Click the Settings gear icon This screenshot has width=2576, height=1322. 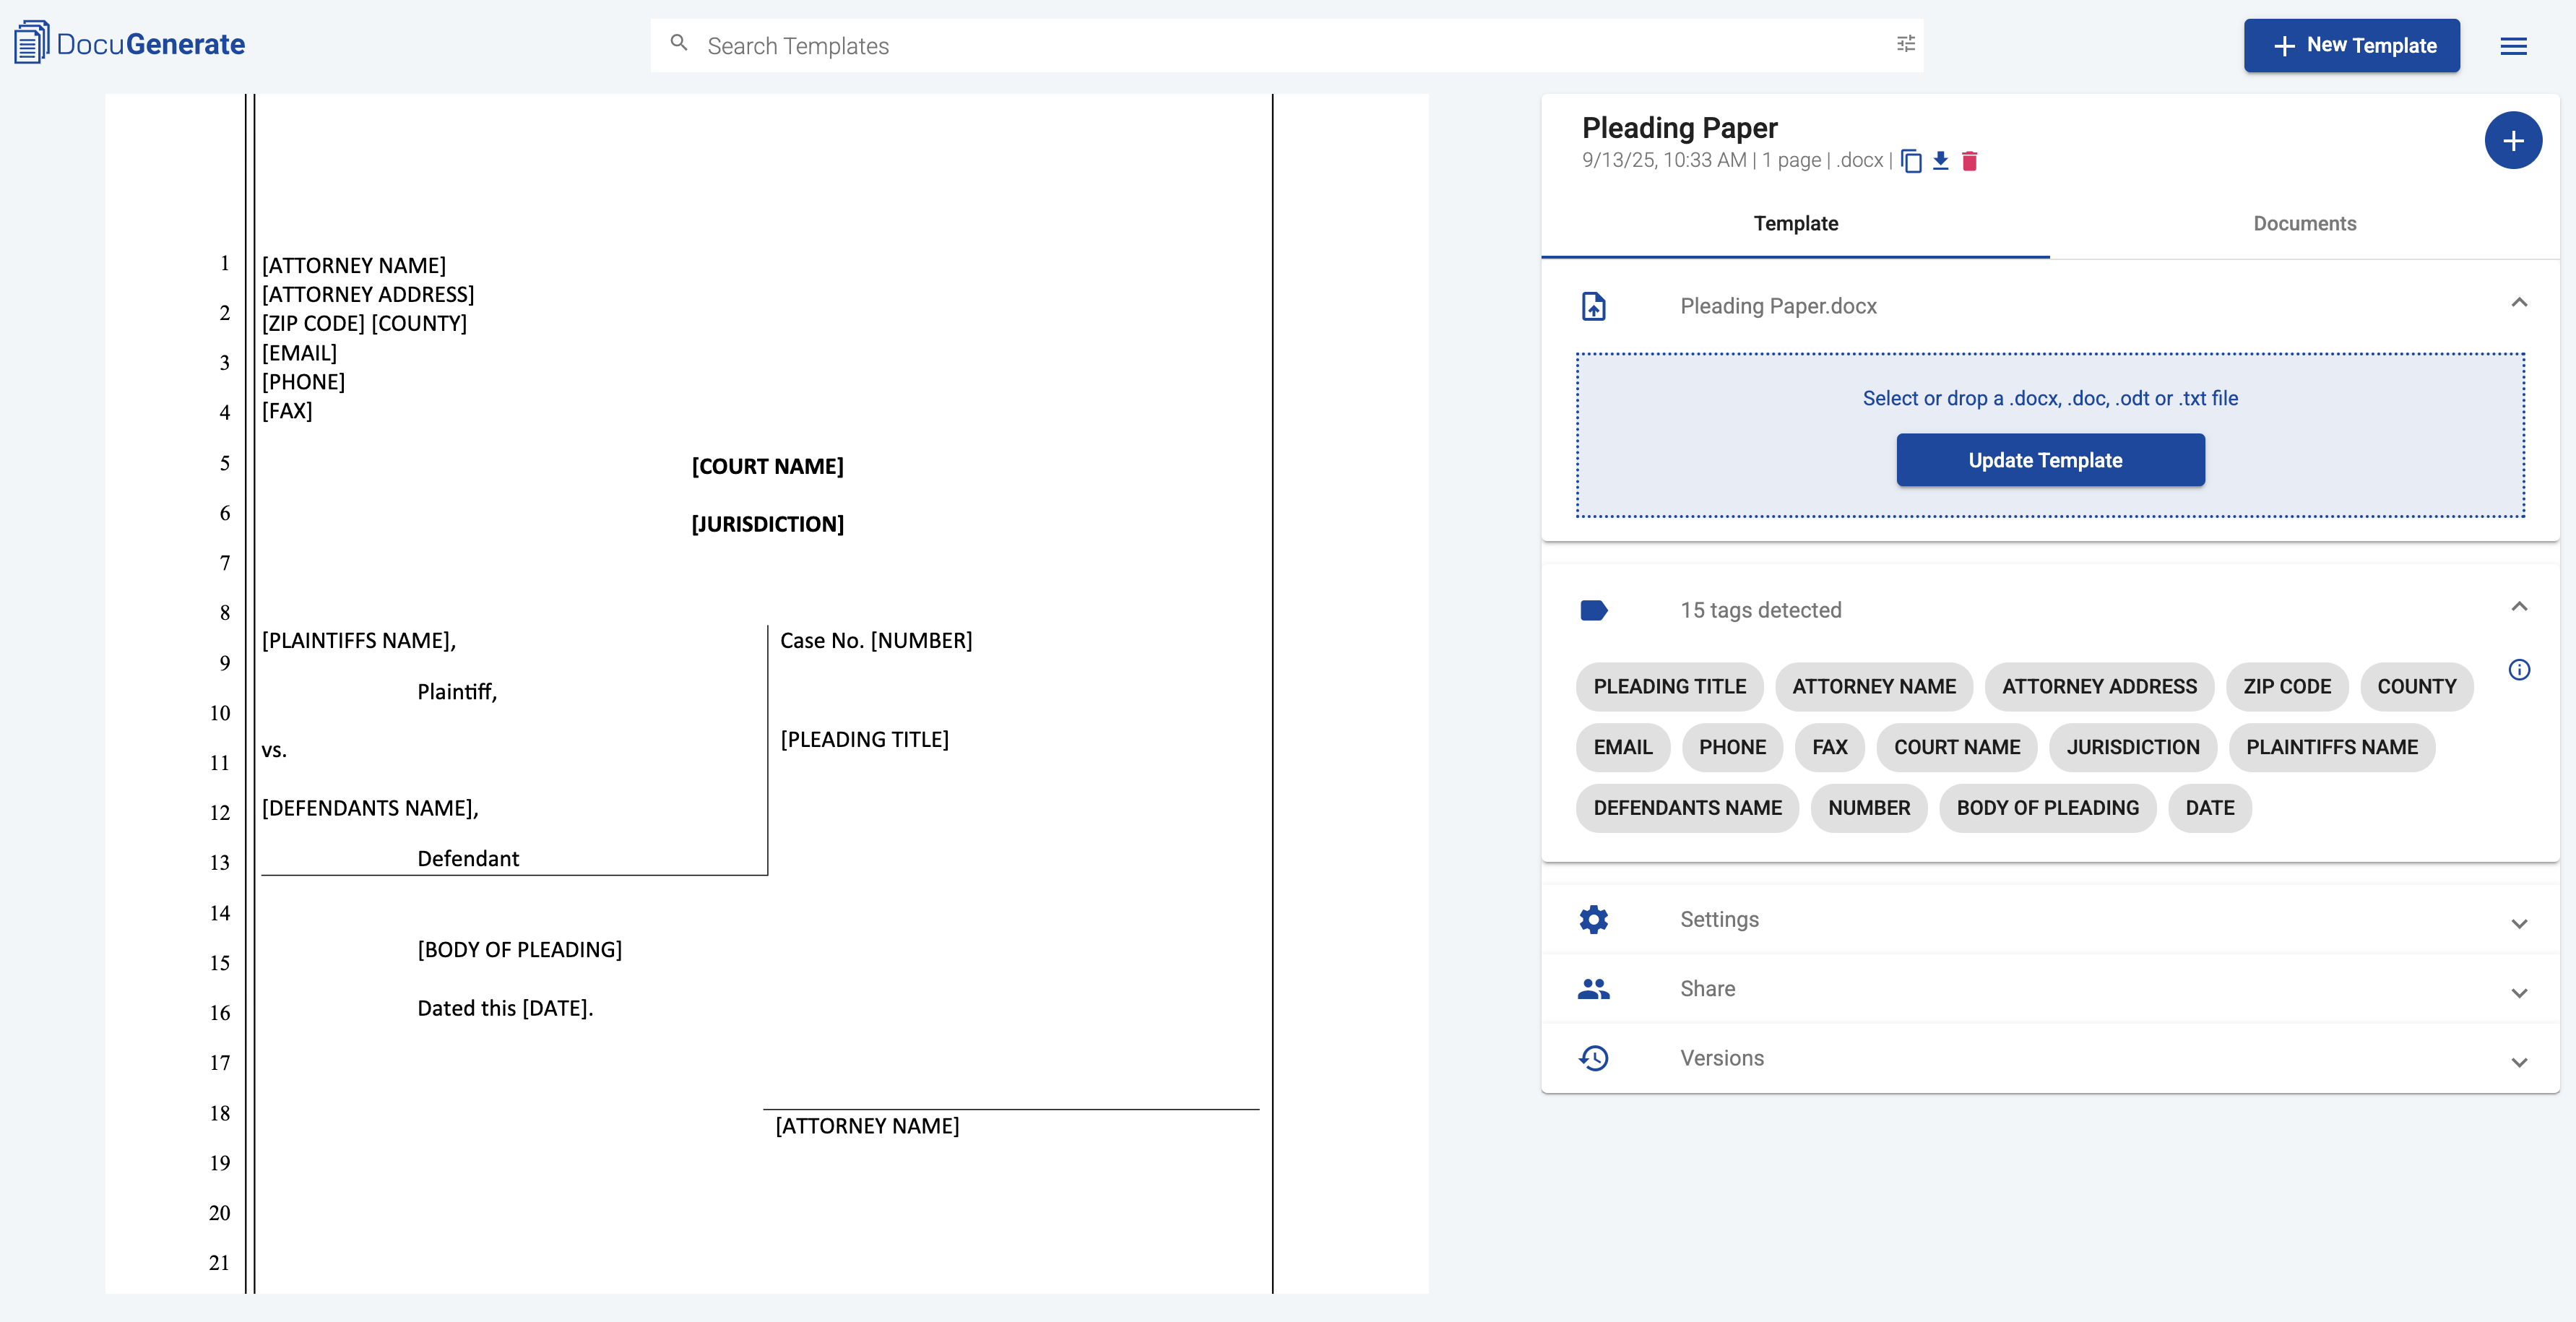(x=1594, y=919)
